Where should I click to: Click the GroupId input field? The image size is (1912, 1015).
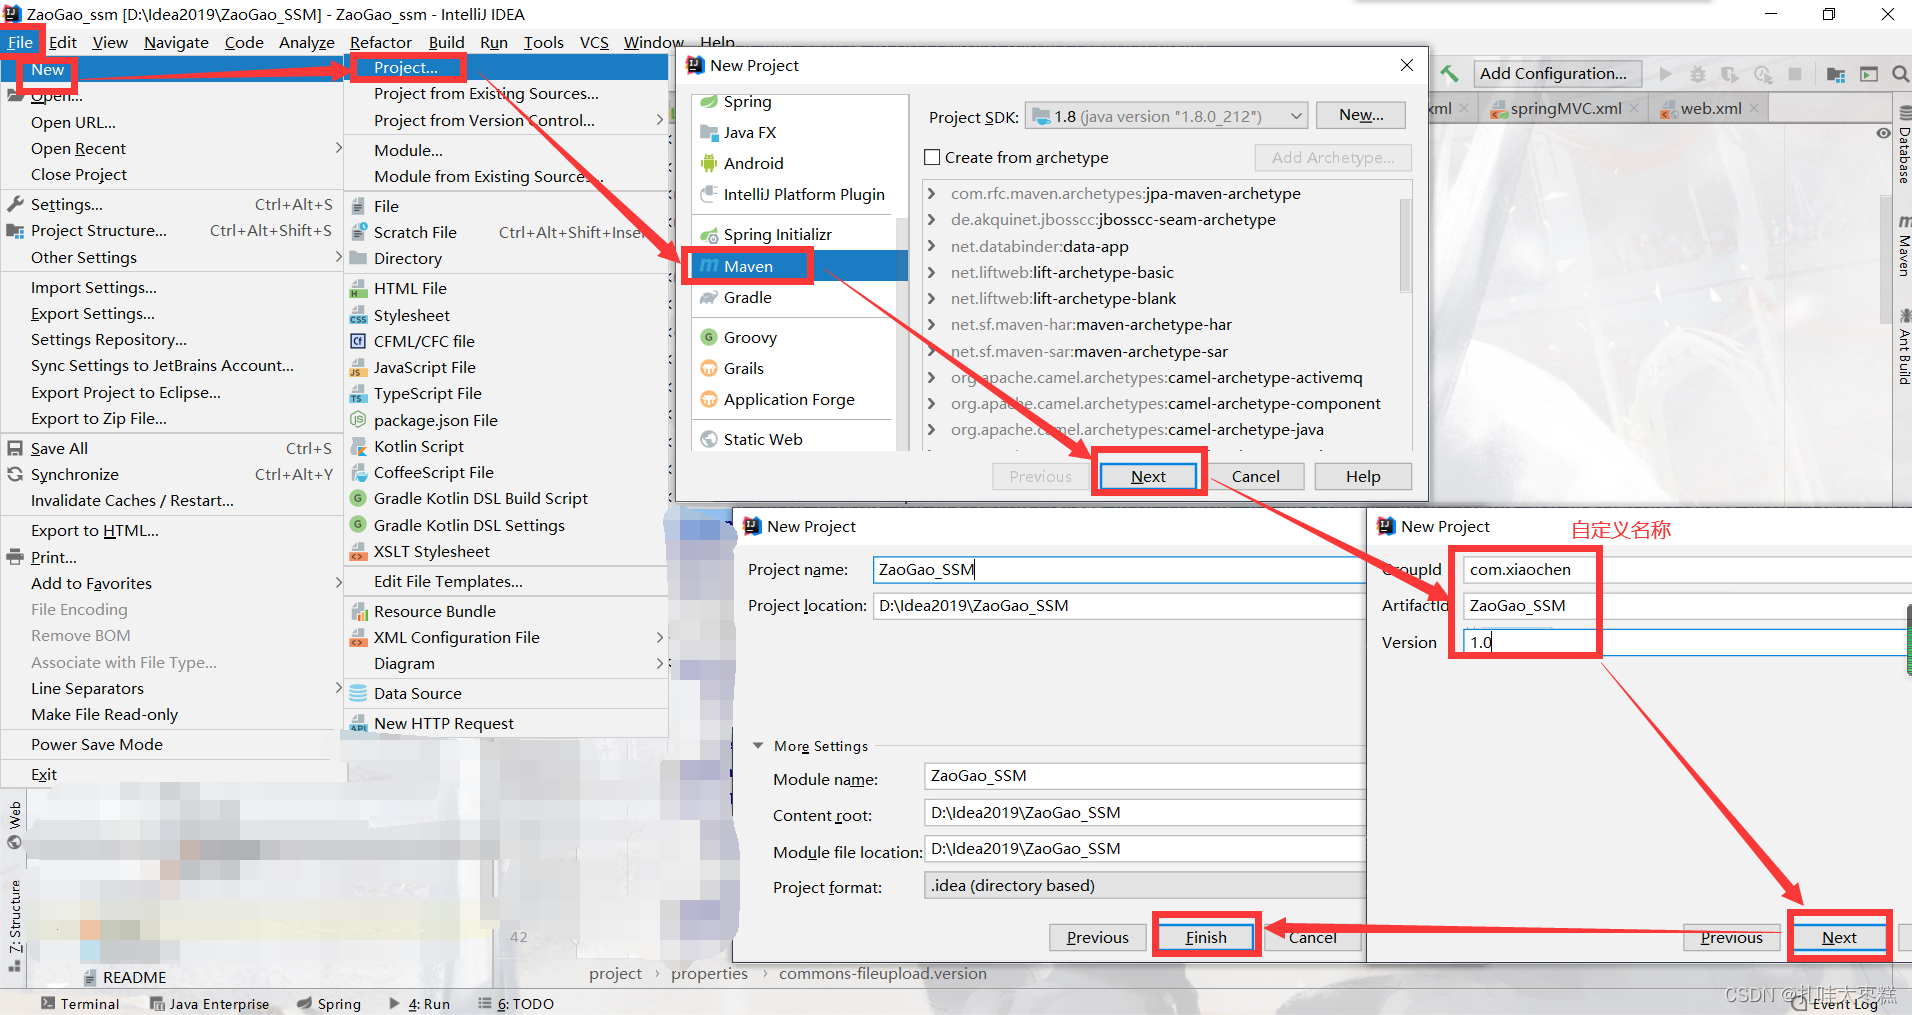1687,569
